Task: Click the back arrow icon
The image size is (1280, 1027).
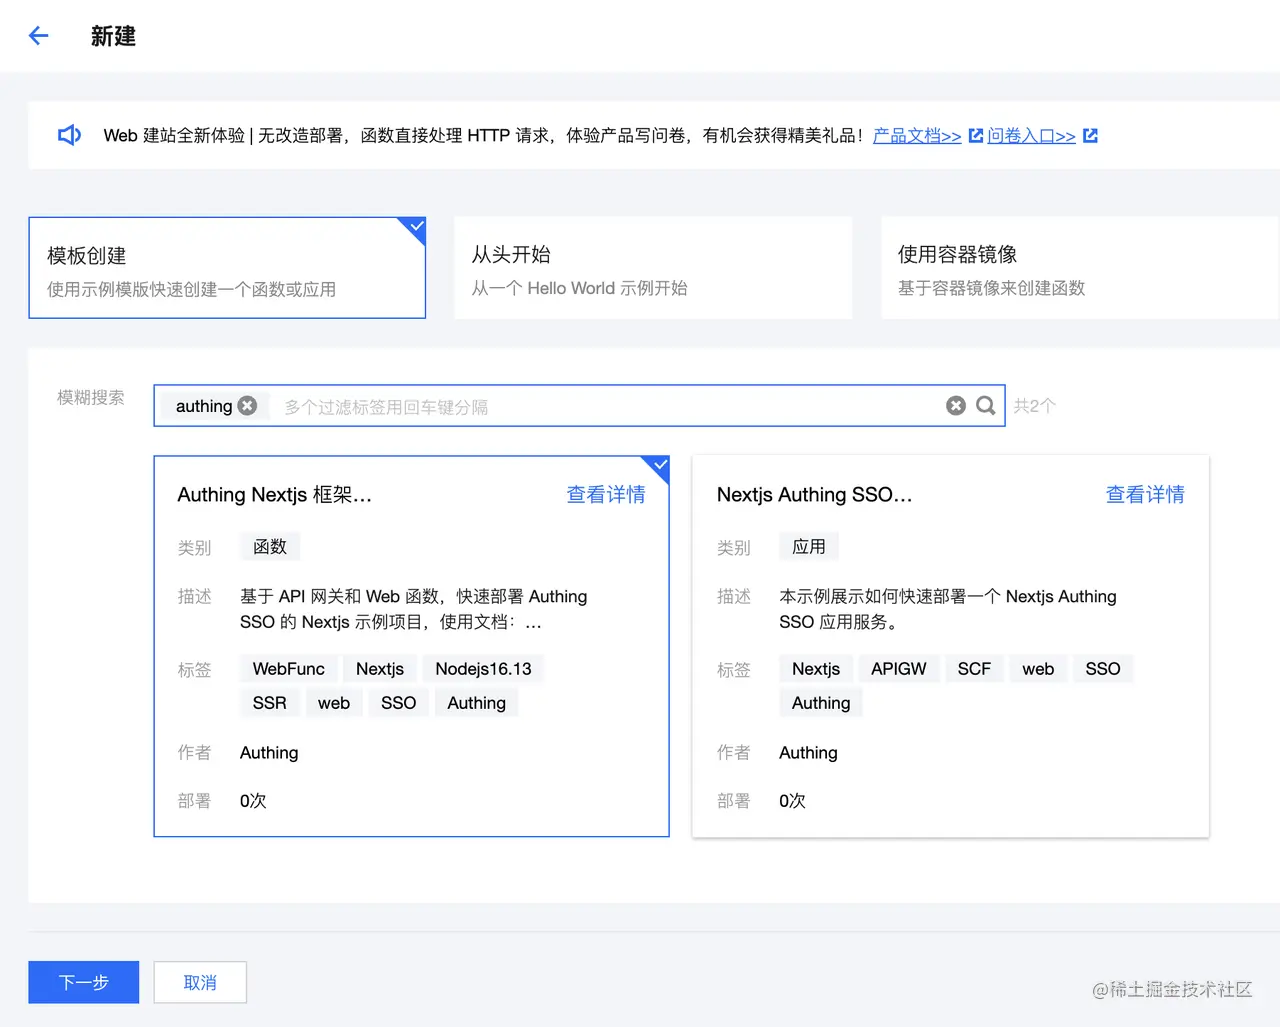Action: [39, 36]
